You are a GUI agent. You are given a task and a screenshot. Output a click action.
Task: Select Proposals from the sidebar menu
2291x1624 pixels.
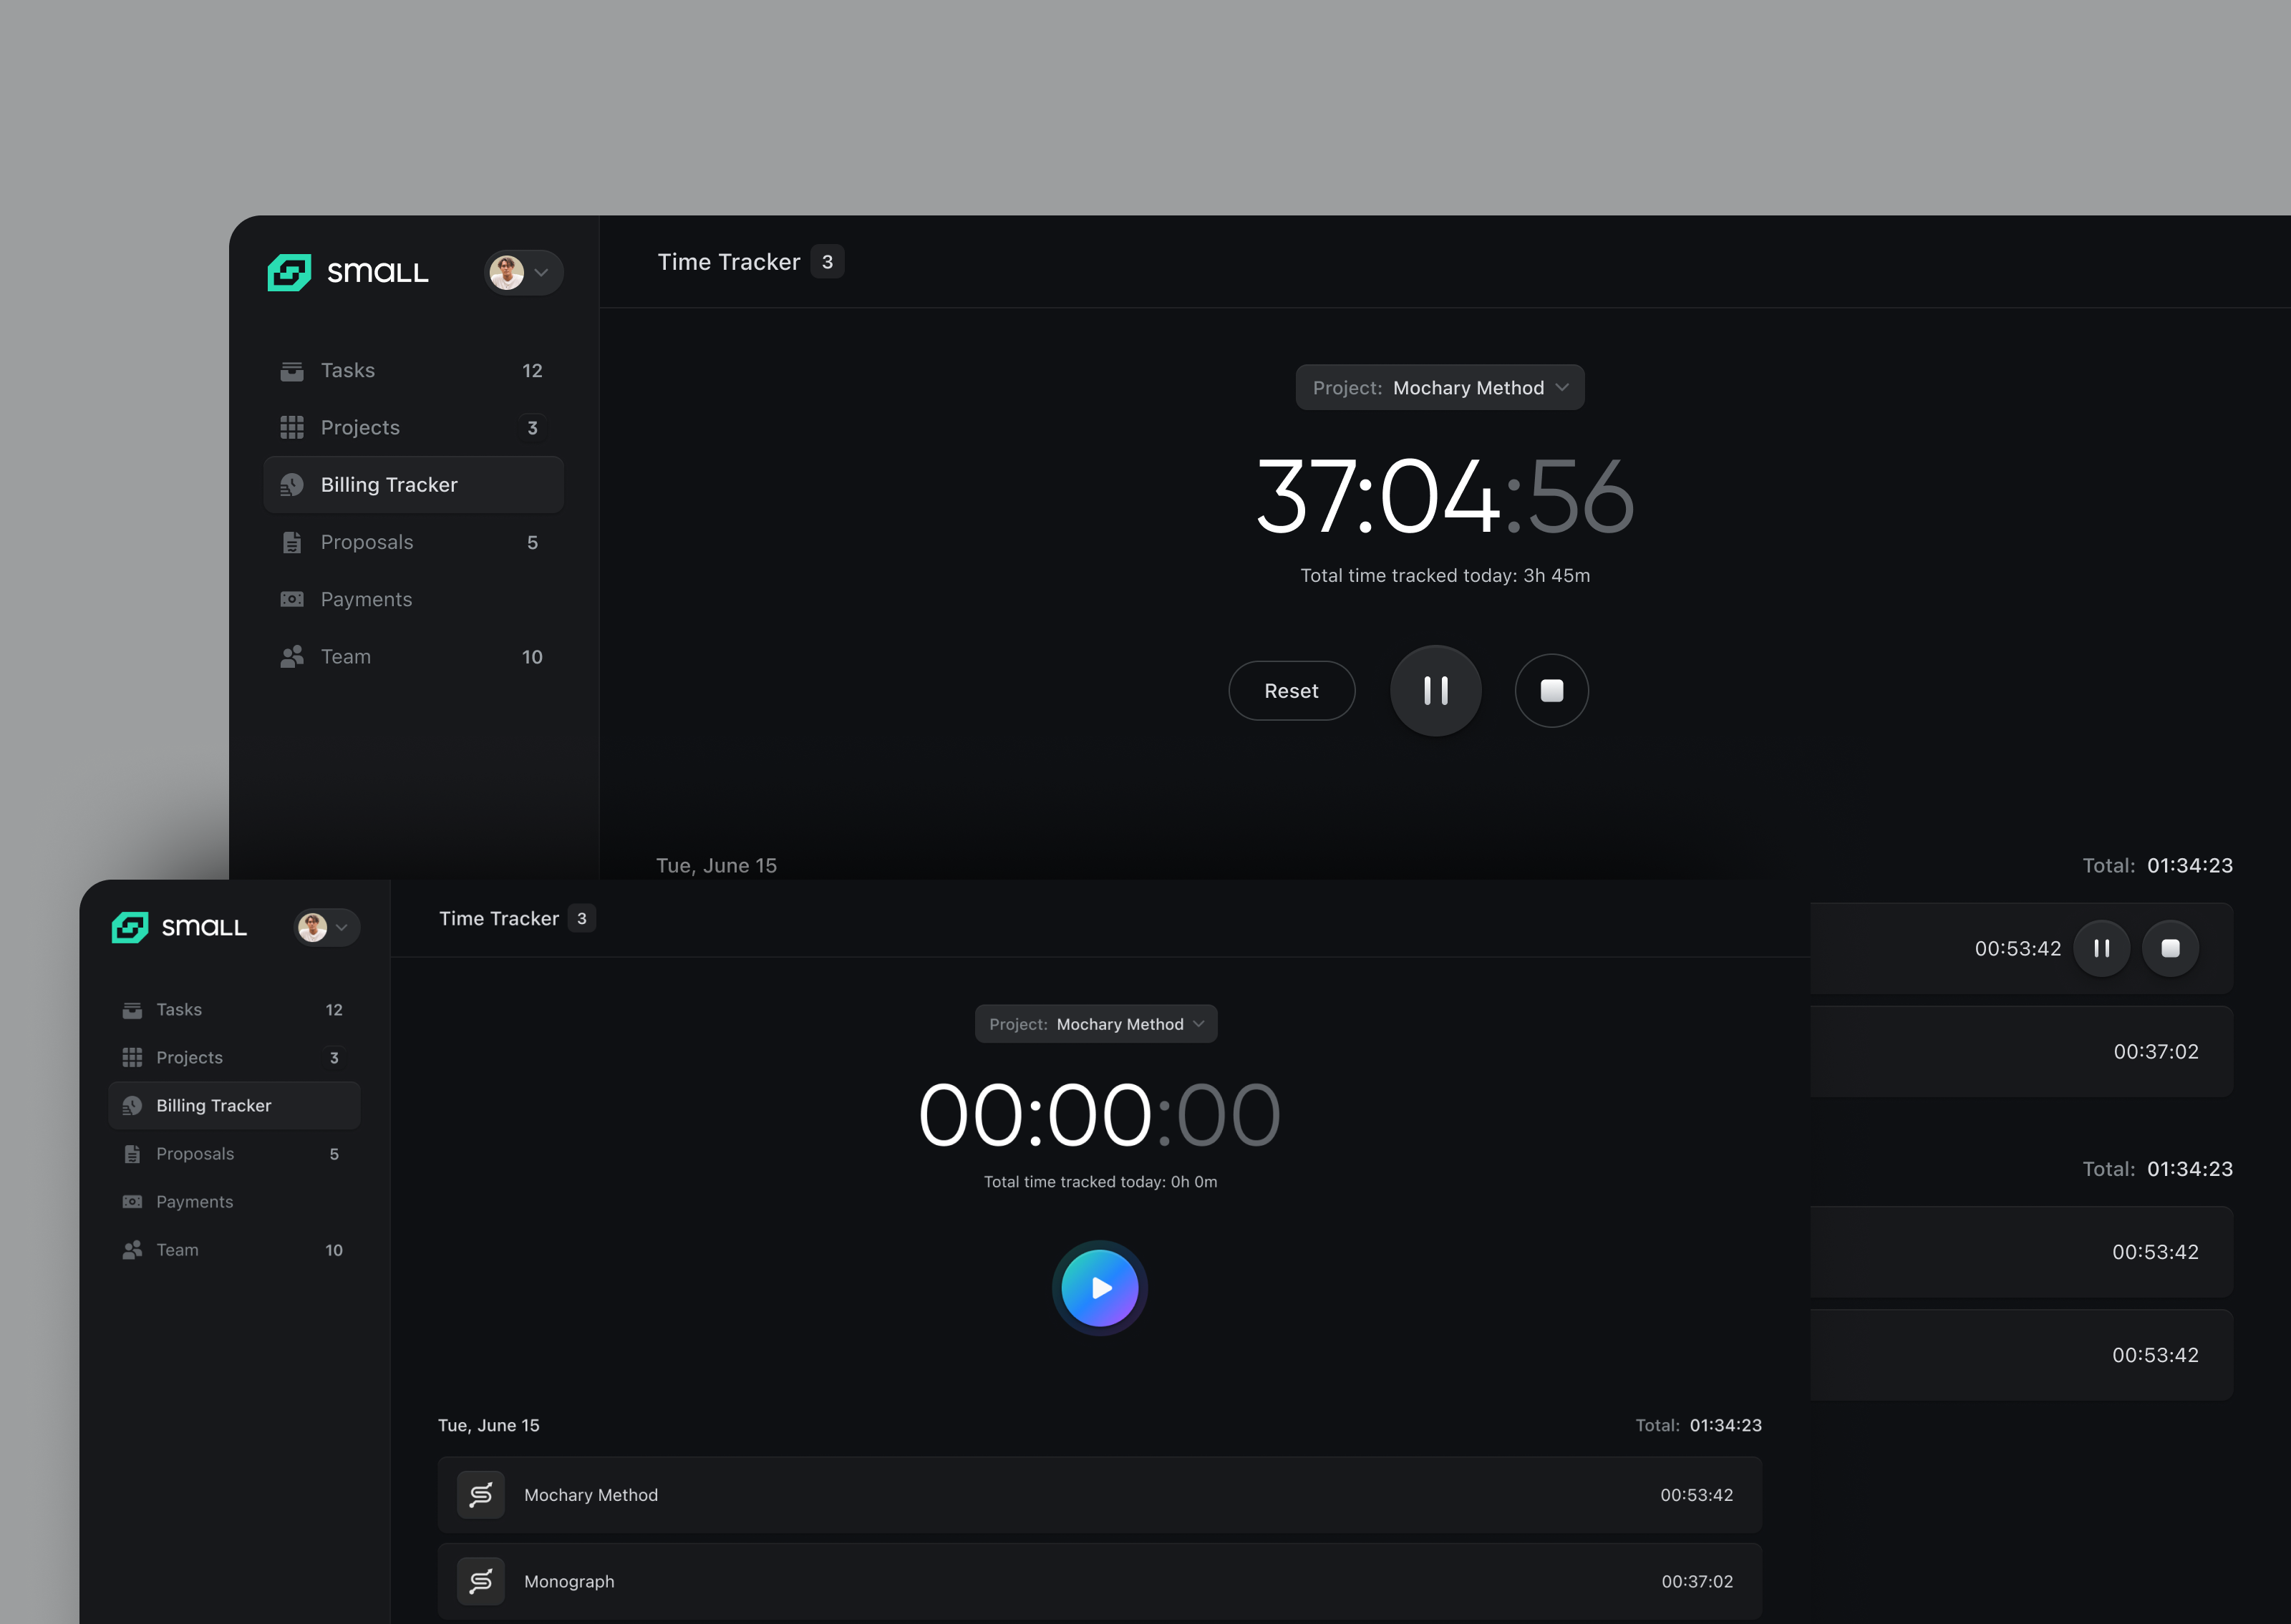366,542
